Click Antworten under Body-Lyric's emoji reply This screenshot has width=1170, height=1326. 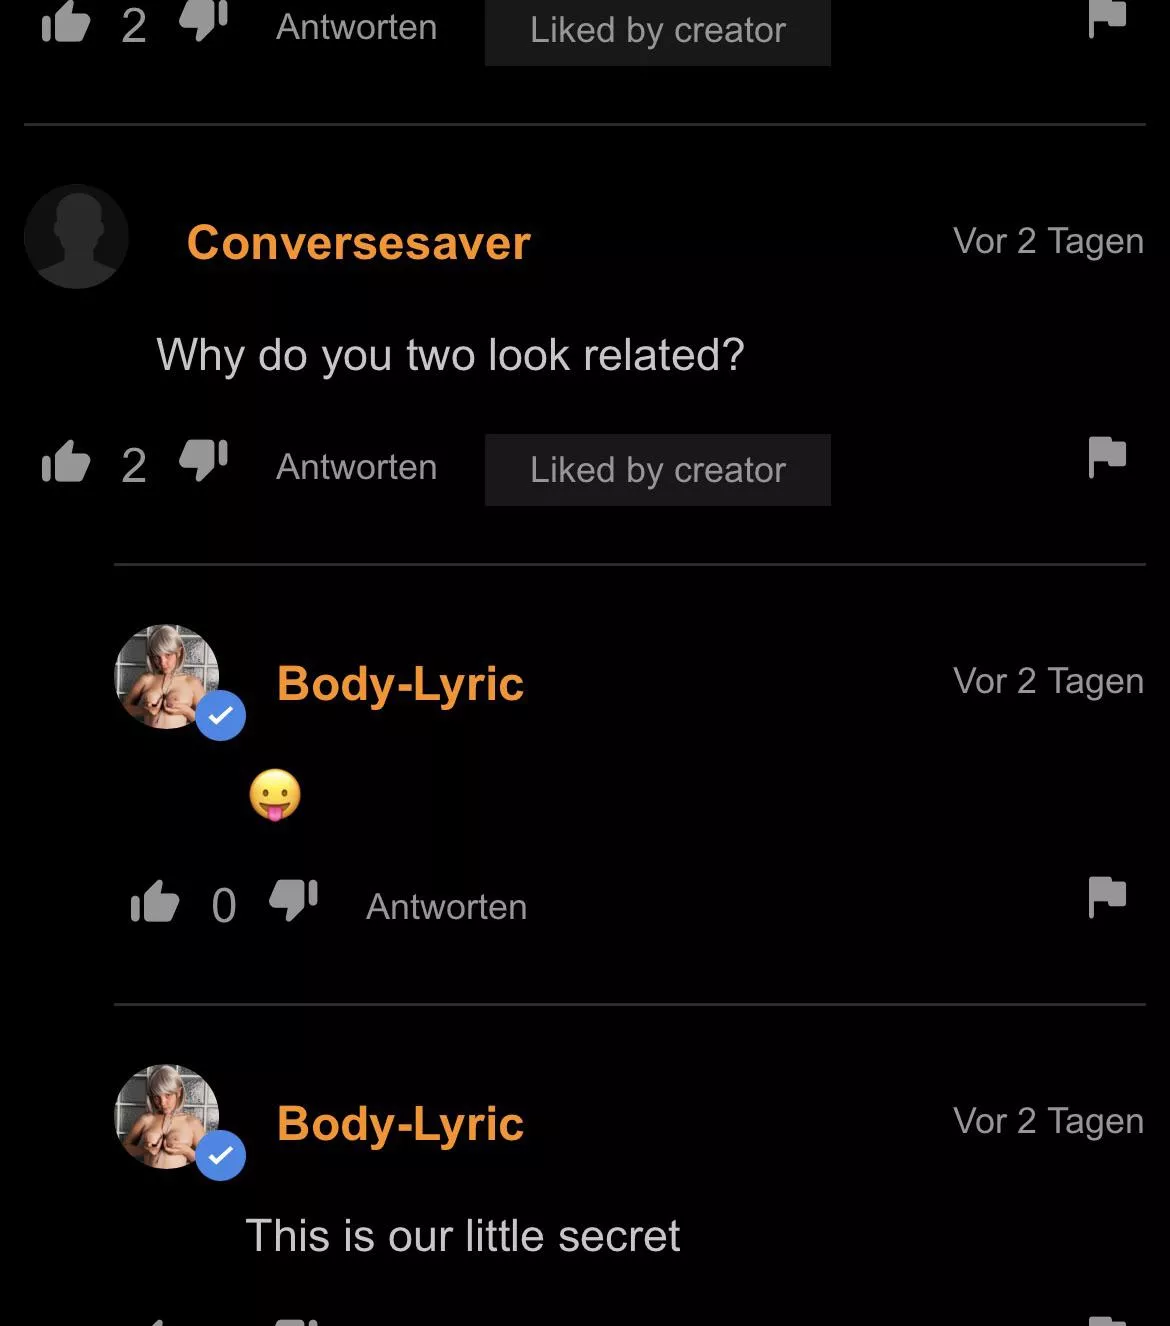446,907
